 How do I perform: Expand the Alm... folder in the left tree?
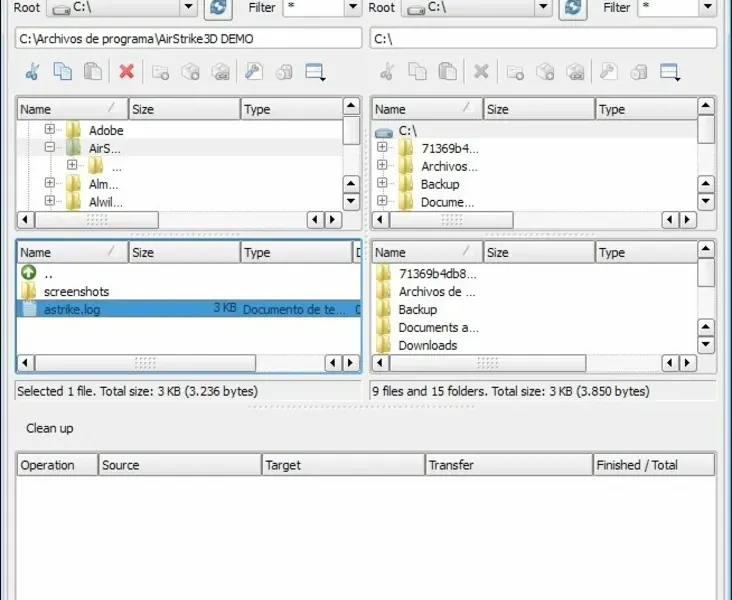pos(49,183)
